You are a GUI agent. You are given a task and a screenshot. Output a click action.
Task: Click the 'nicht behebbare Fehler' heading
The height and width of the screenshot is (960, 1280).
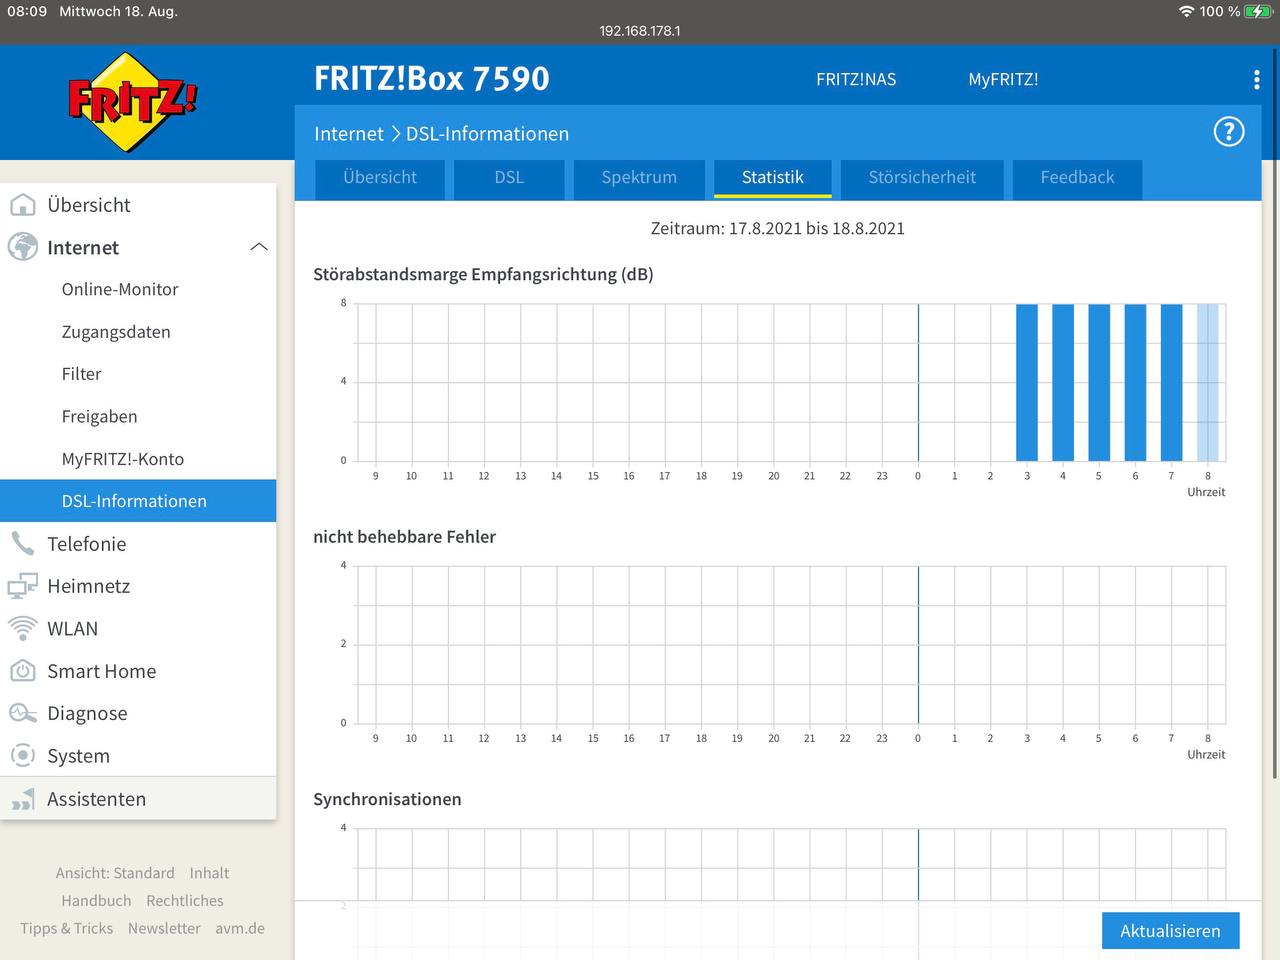pyautogui.click(x=404, y=537)
